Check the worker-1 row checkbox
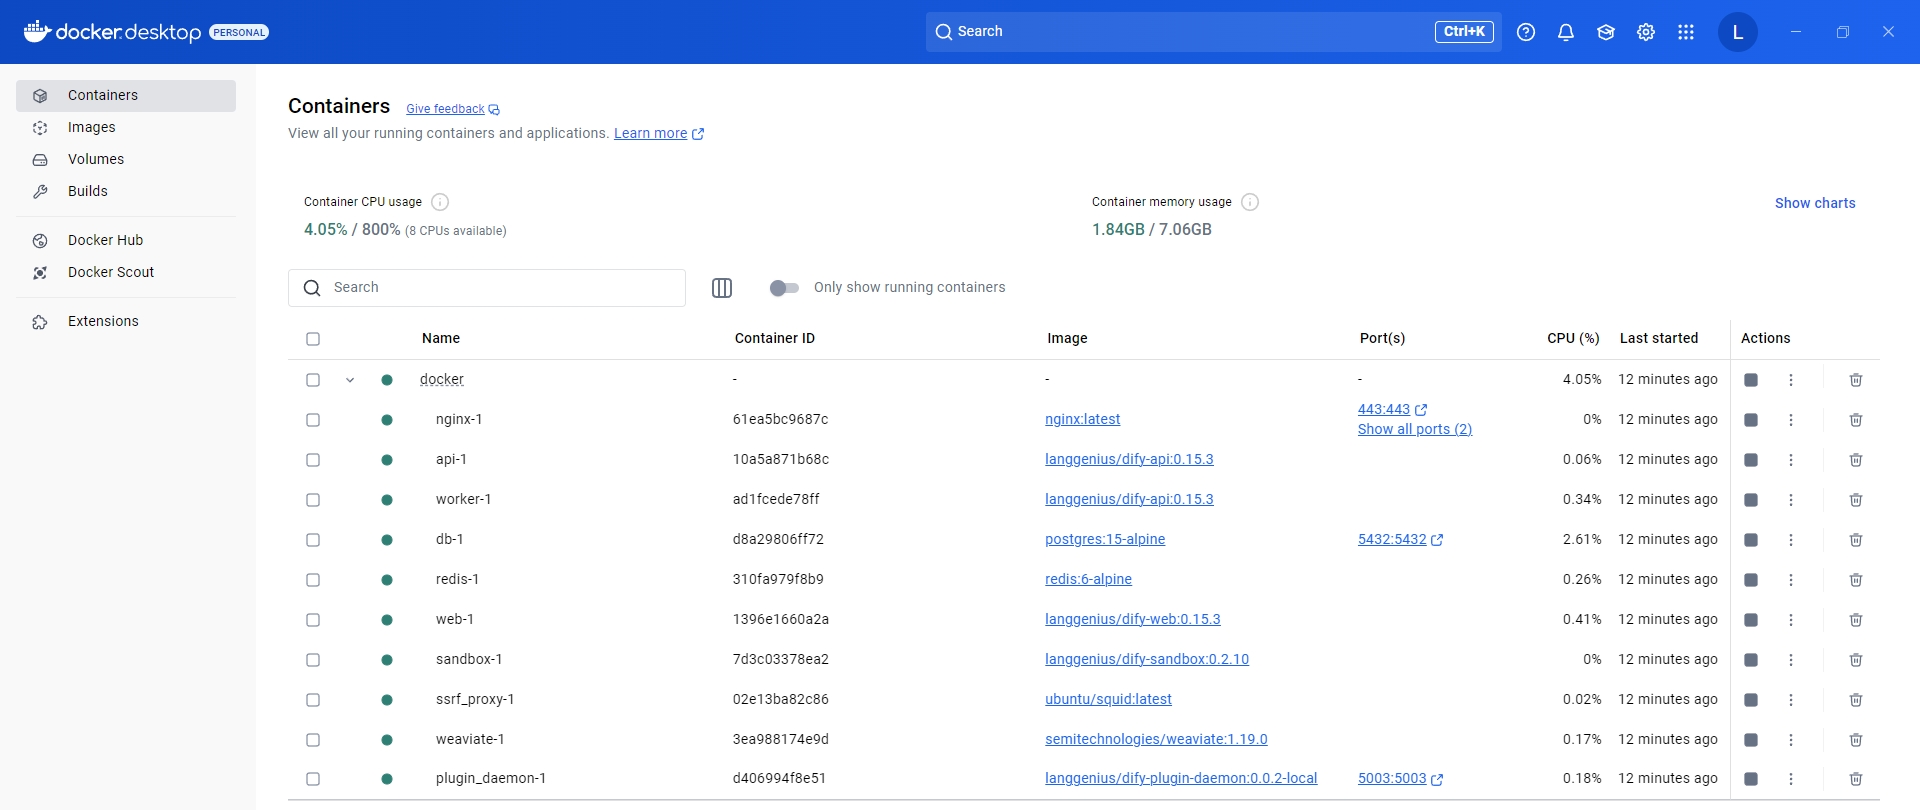Image resolution: width=1920 pixels, height=810 pixels. click(313, 500)
